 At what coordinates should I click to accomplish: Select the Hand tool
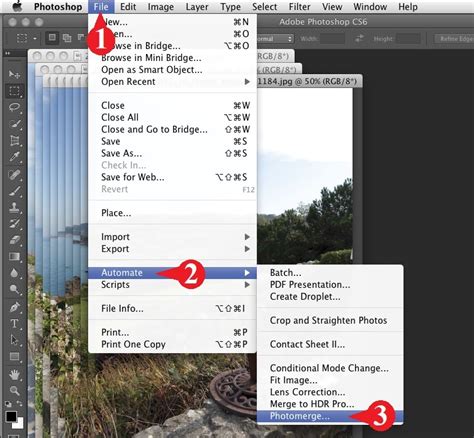(x=14, y=375)
